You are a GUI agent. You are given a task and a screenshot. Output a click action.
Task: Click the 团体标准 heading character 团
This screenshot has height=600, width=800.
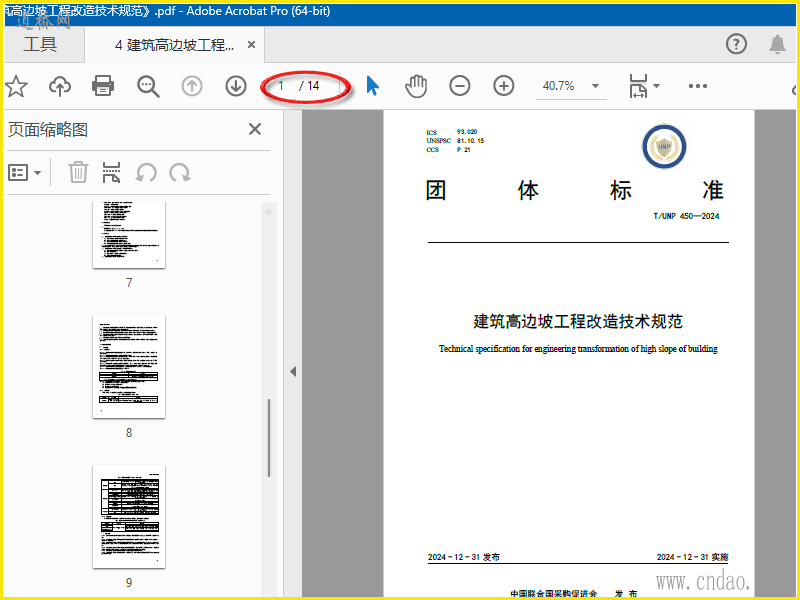pyautogui.click(x=436, y=190)
